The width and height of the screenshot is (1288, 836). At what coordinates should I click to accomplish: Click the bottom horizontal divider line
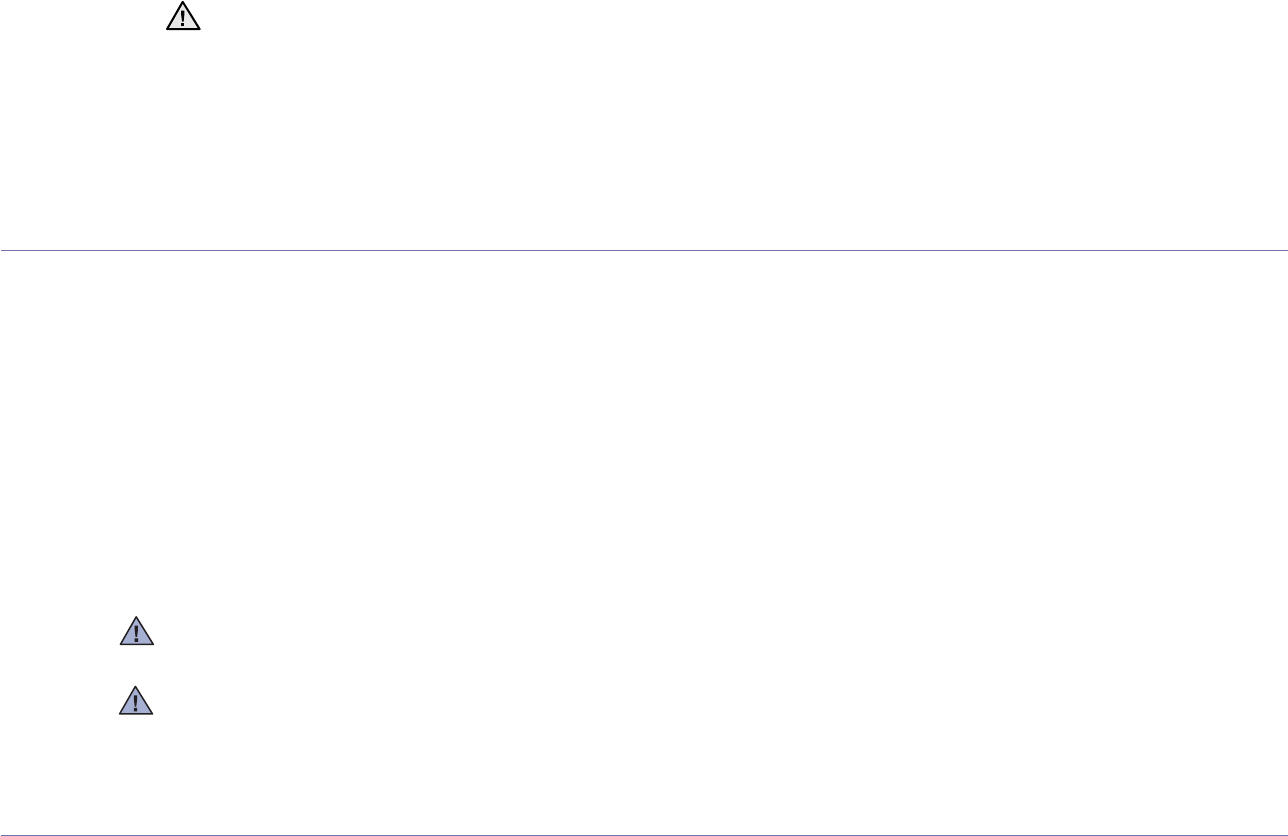[644, 834]
